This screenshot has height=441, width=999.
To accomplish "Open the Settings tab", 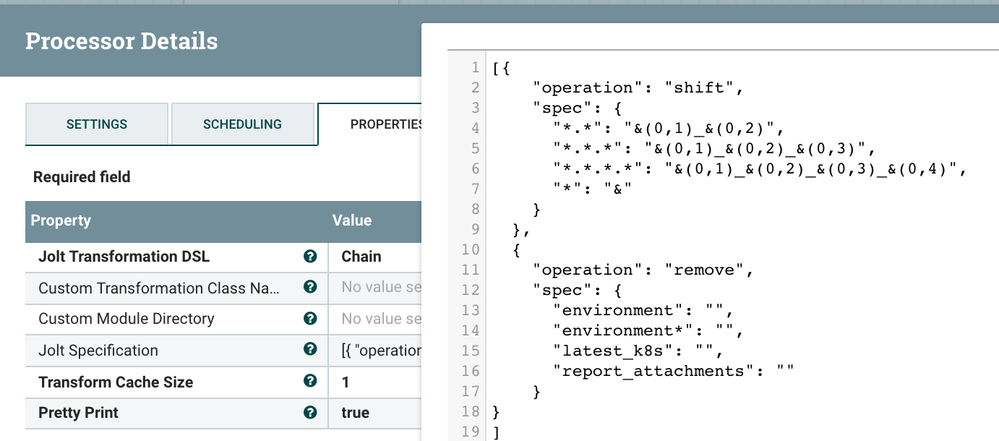I will coord(96,125).
